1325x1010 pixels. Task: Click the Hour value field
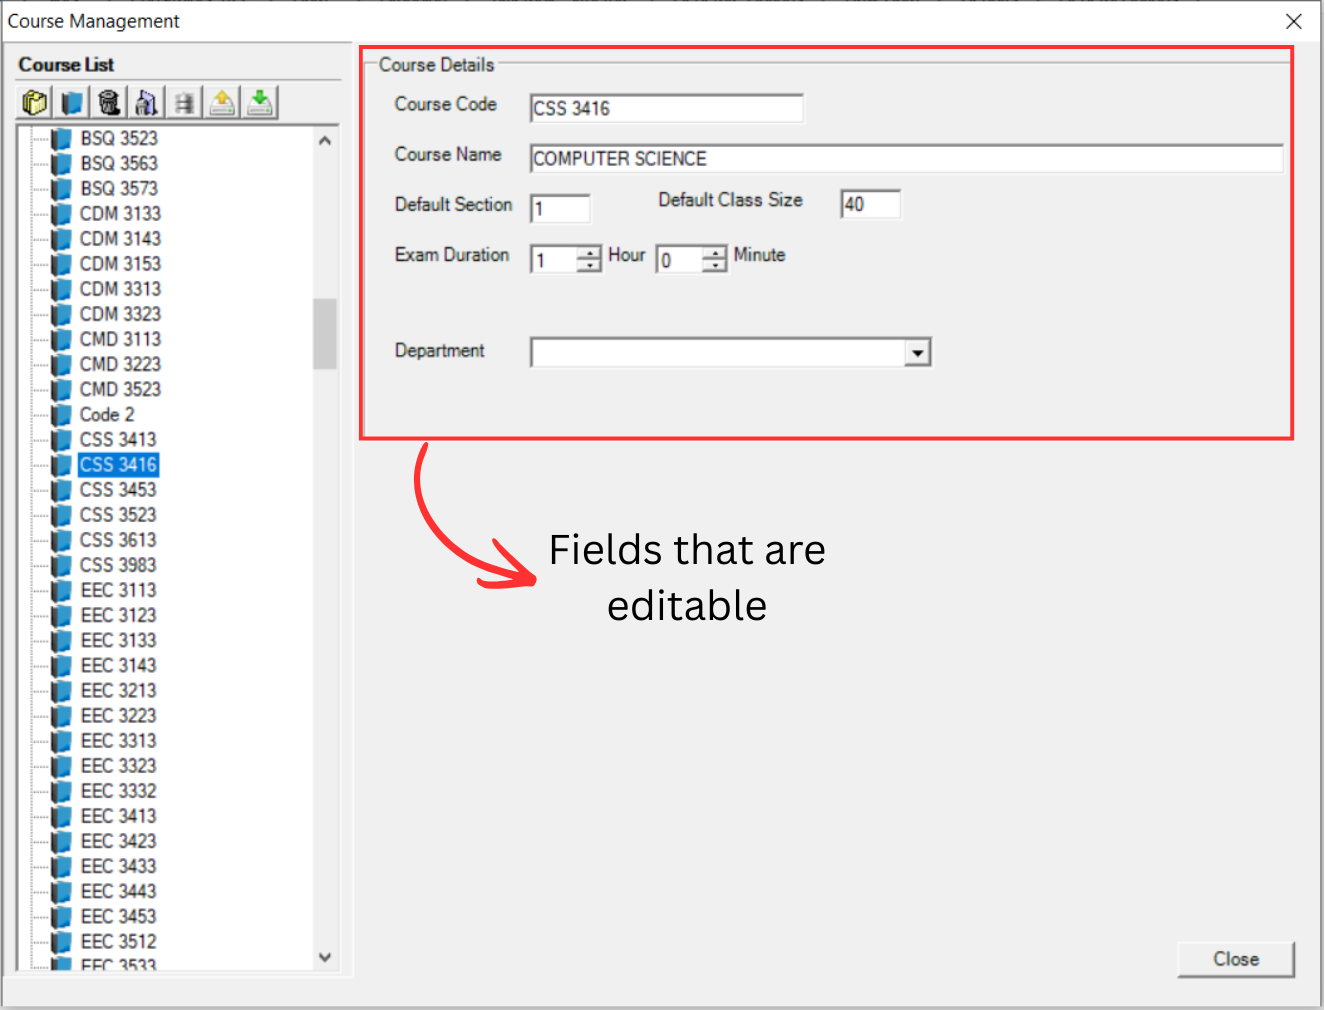[x=555, y=260]
